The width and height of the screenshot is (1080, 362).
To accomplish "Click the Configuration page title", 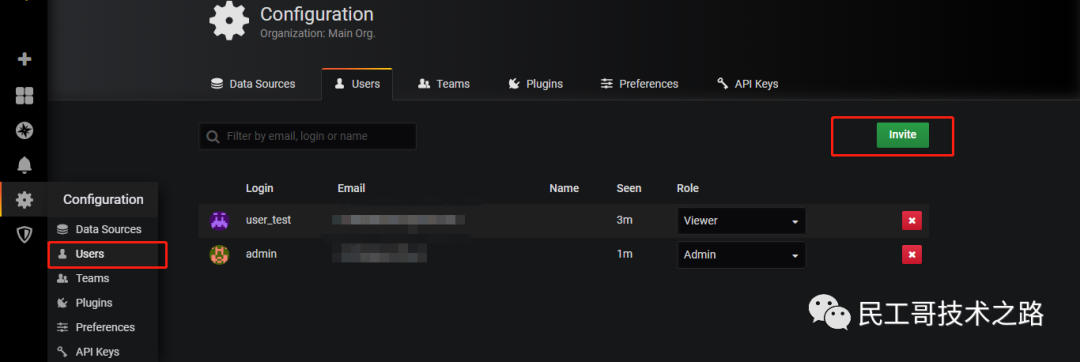I will tap(317, 14).
